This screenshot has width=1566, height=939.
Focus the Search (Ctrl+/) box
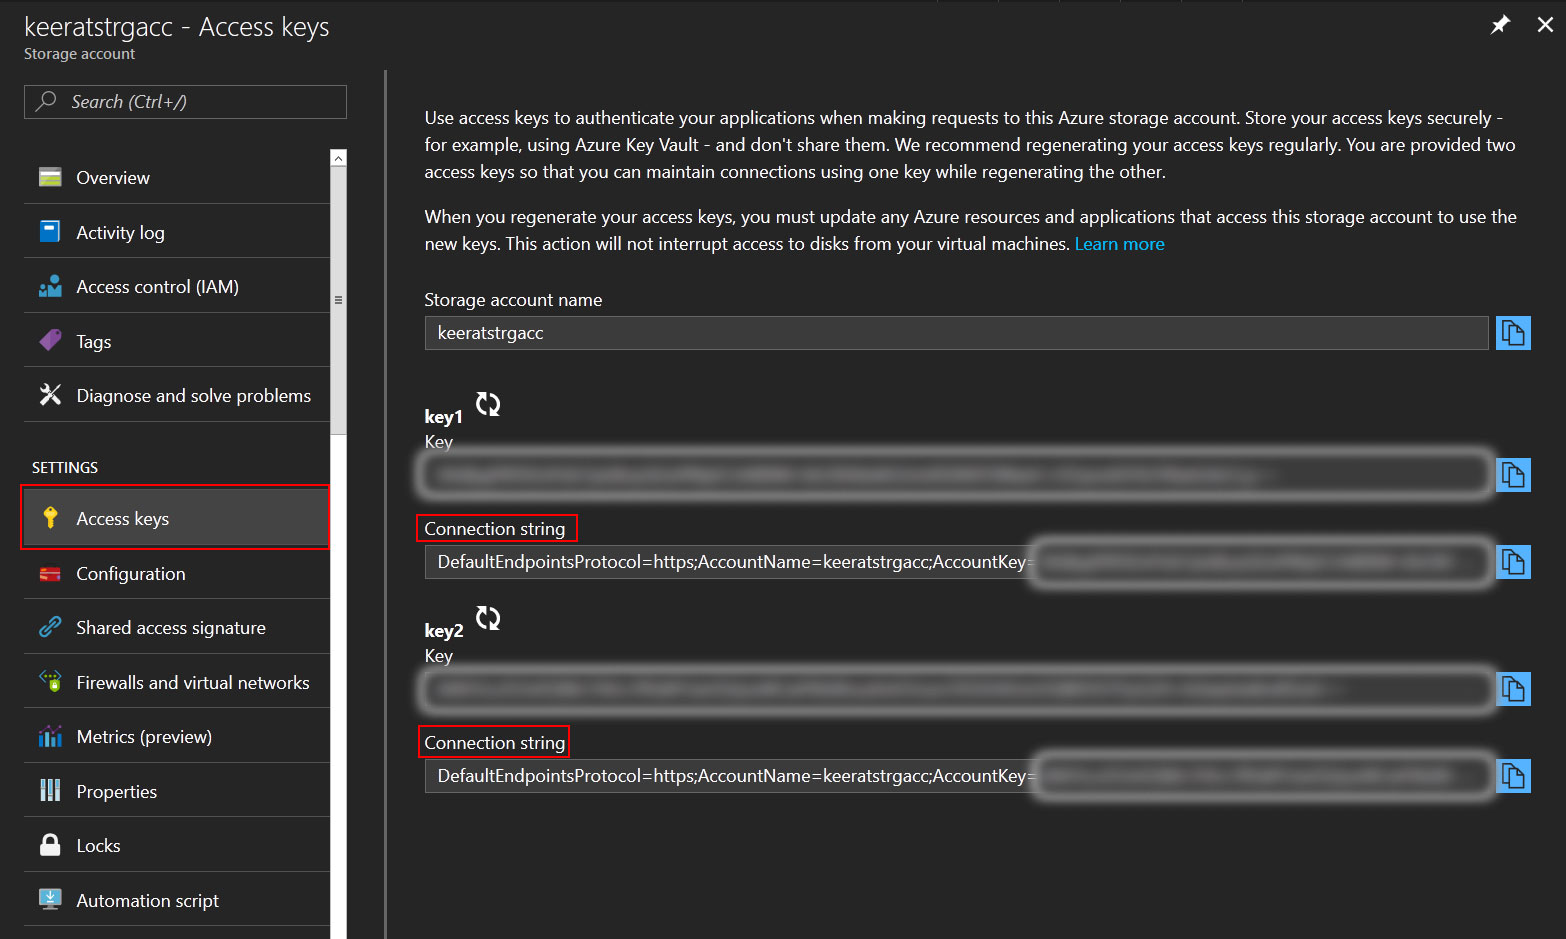coord(185,102)
